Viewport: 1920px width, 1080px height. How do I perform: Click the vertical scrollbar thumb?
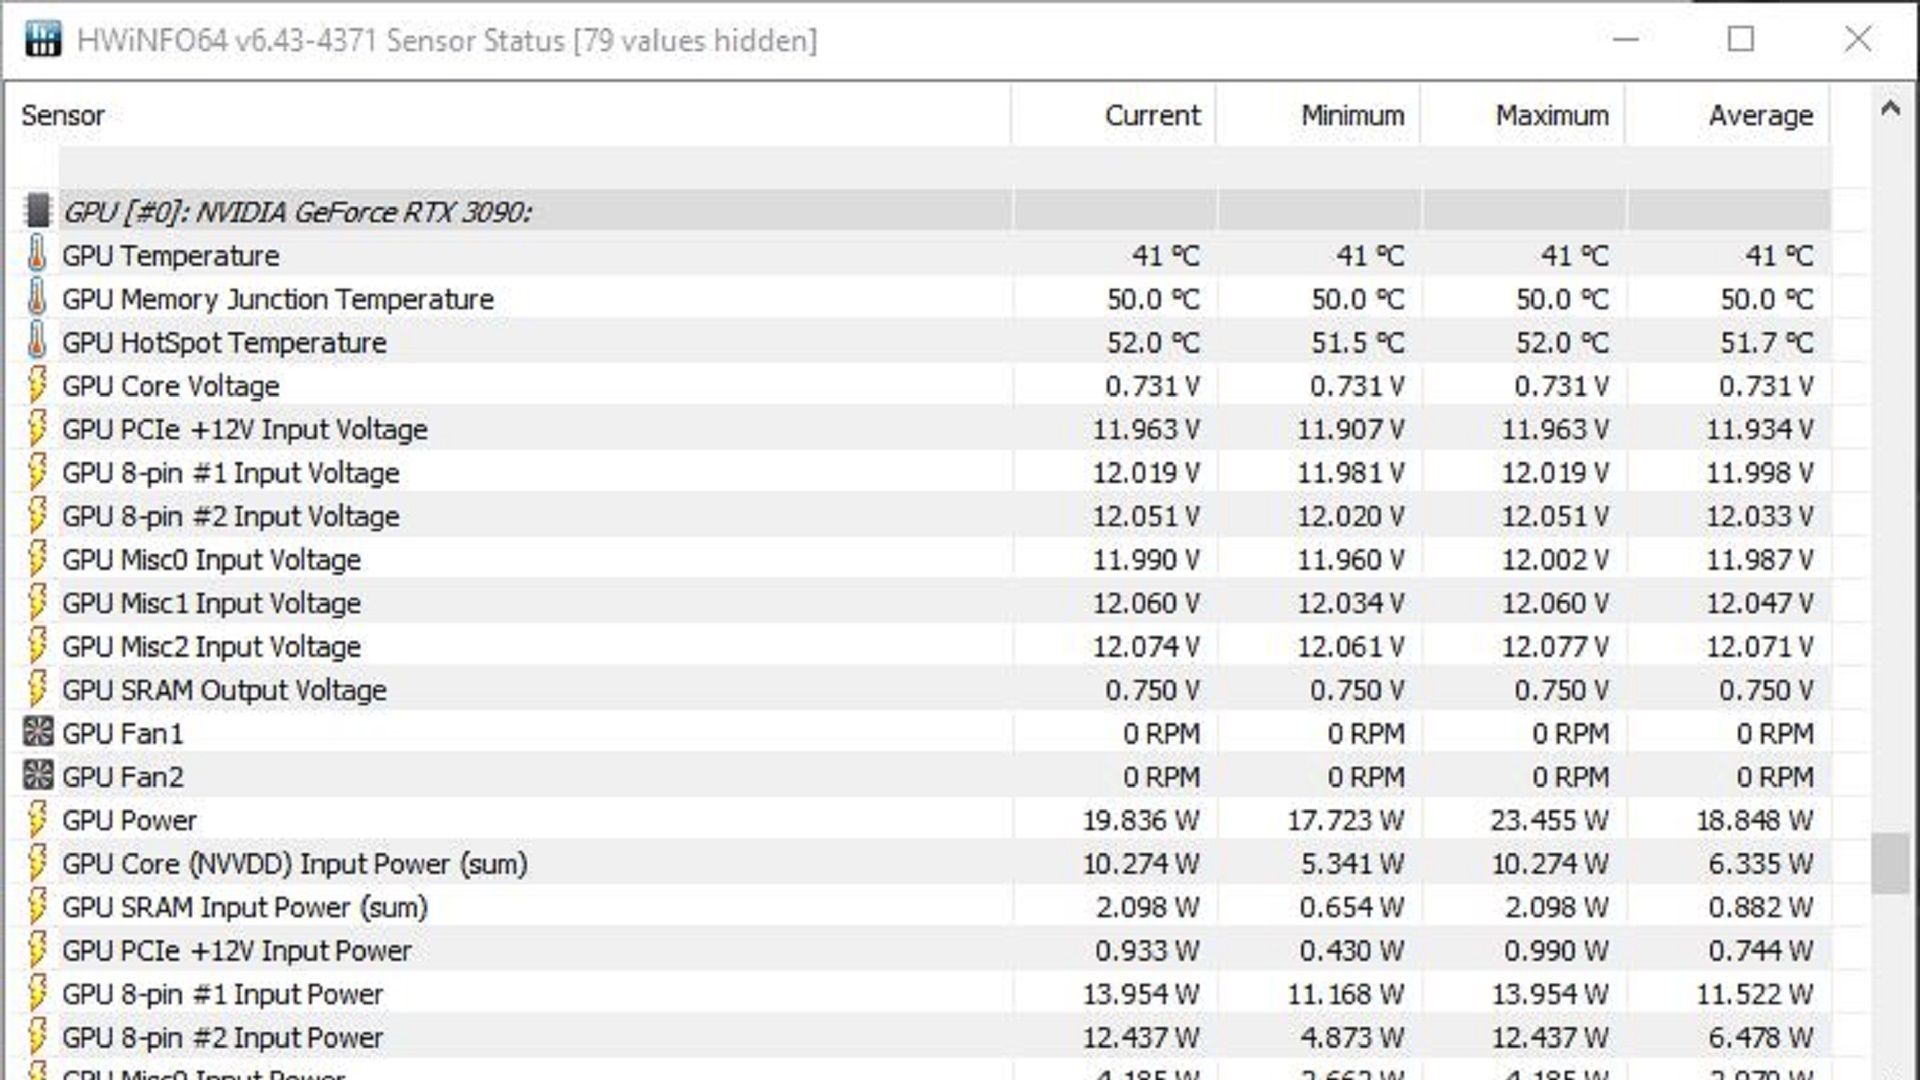tap(1890, 863)
